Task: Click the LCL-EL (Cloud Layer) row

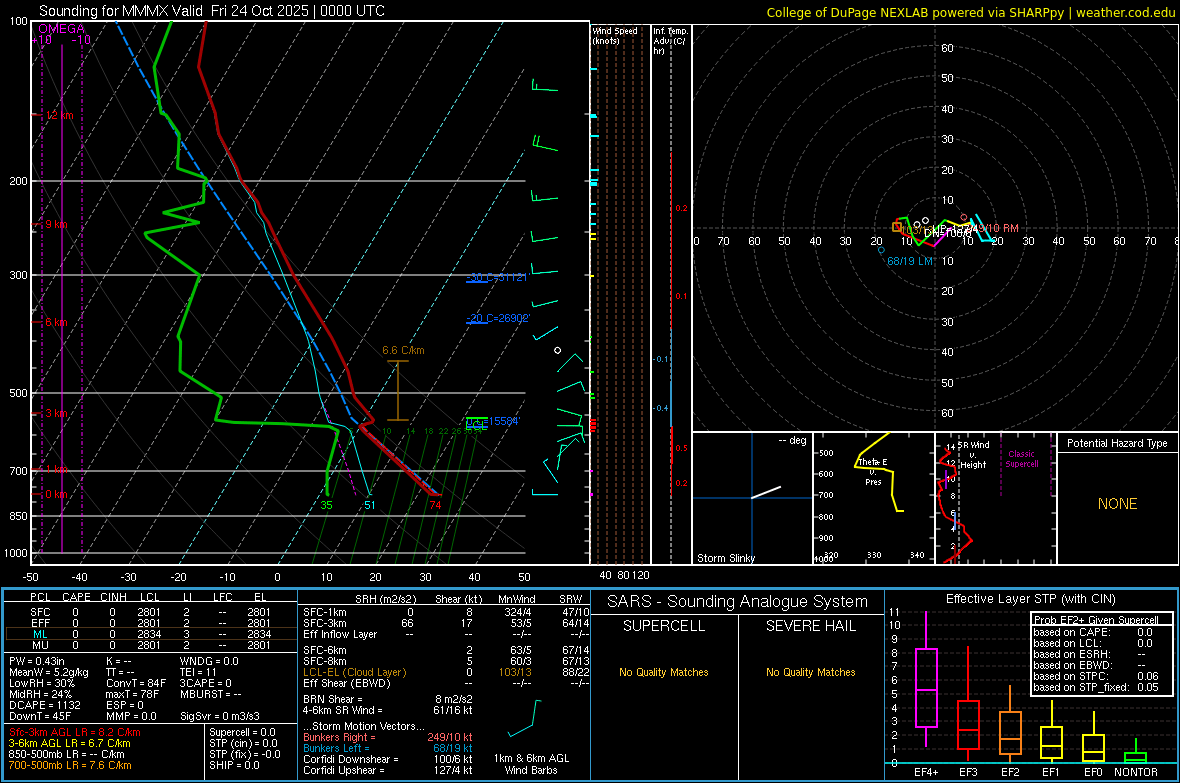Action: click(446, 672)
